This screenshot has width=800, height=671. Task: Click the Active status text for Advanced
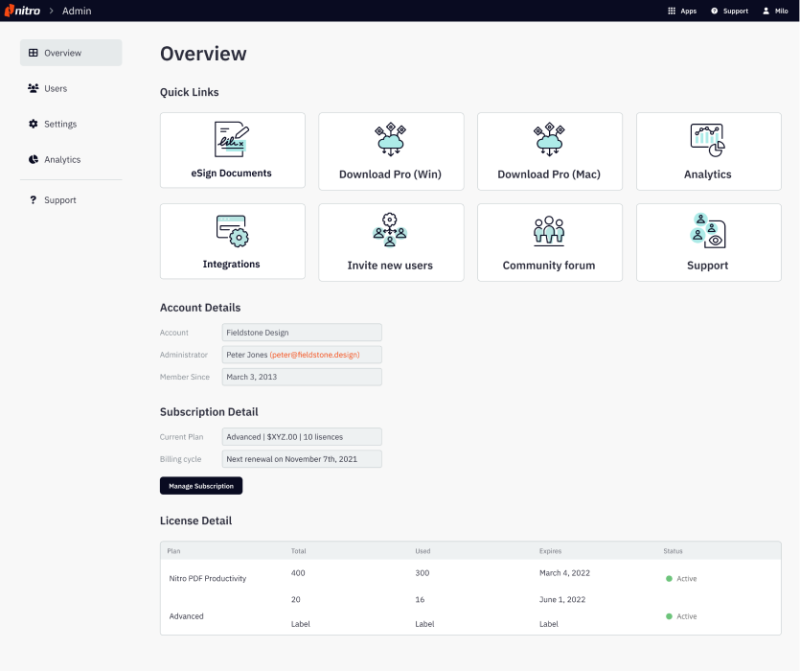click(687, 616)
